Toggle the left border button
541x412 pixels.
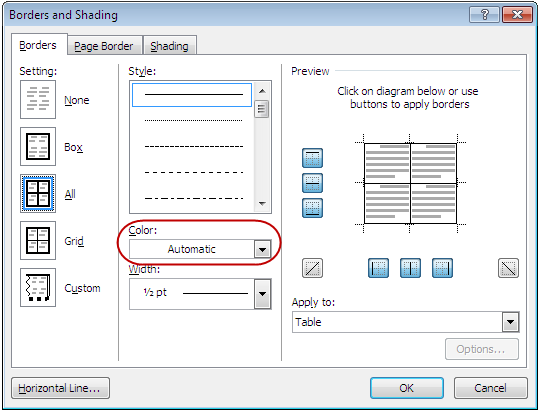pyautogui.click(x=378, y=268)
